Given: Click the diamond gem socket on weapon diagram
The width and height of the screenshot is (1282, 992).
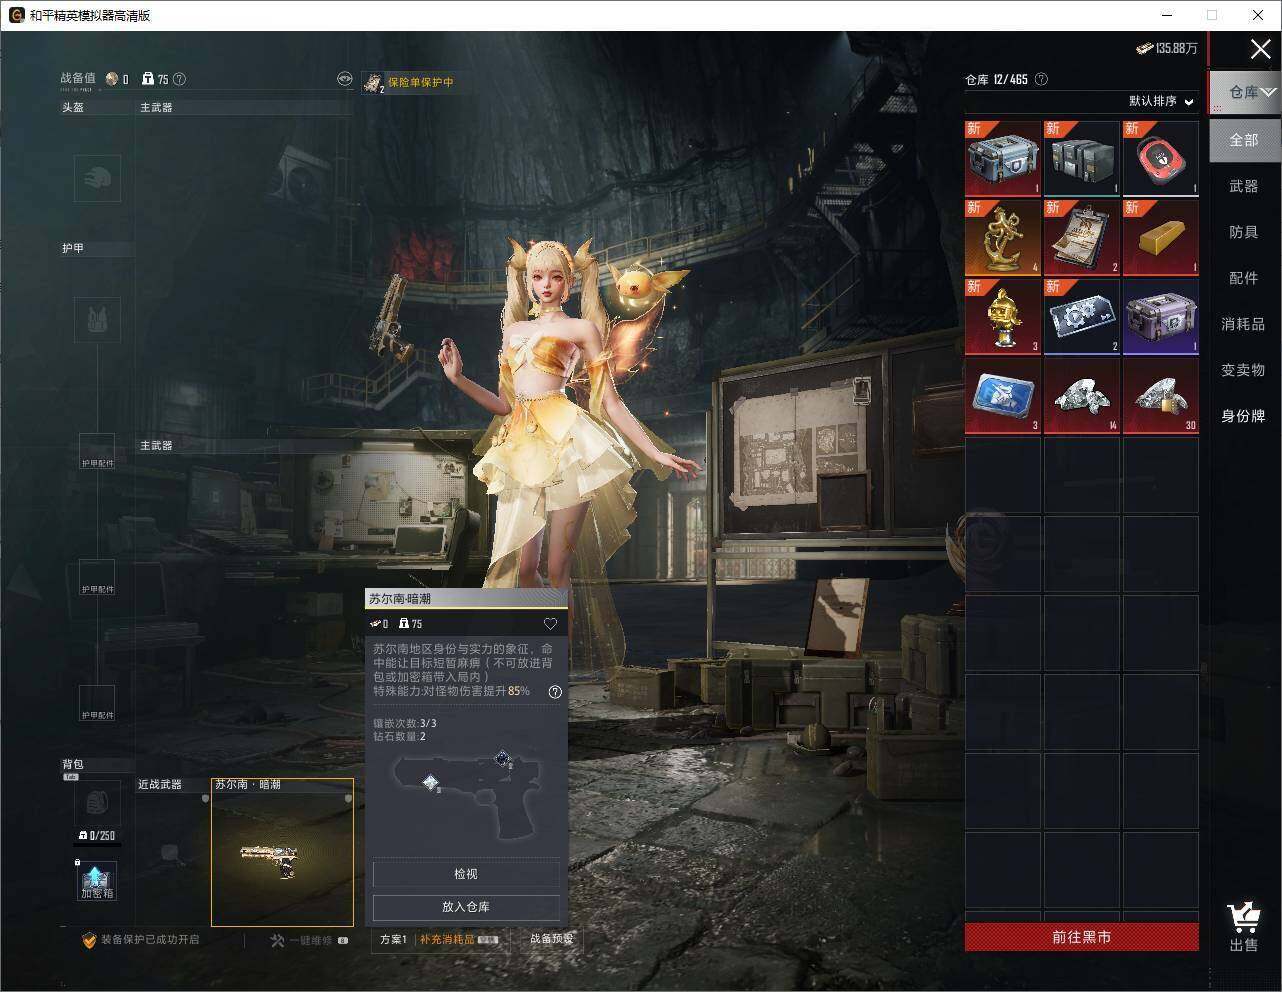Looking at the screenshot, I should pos(431,782).
